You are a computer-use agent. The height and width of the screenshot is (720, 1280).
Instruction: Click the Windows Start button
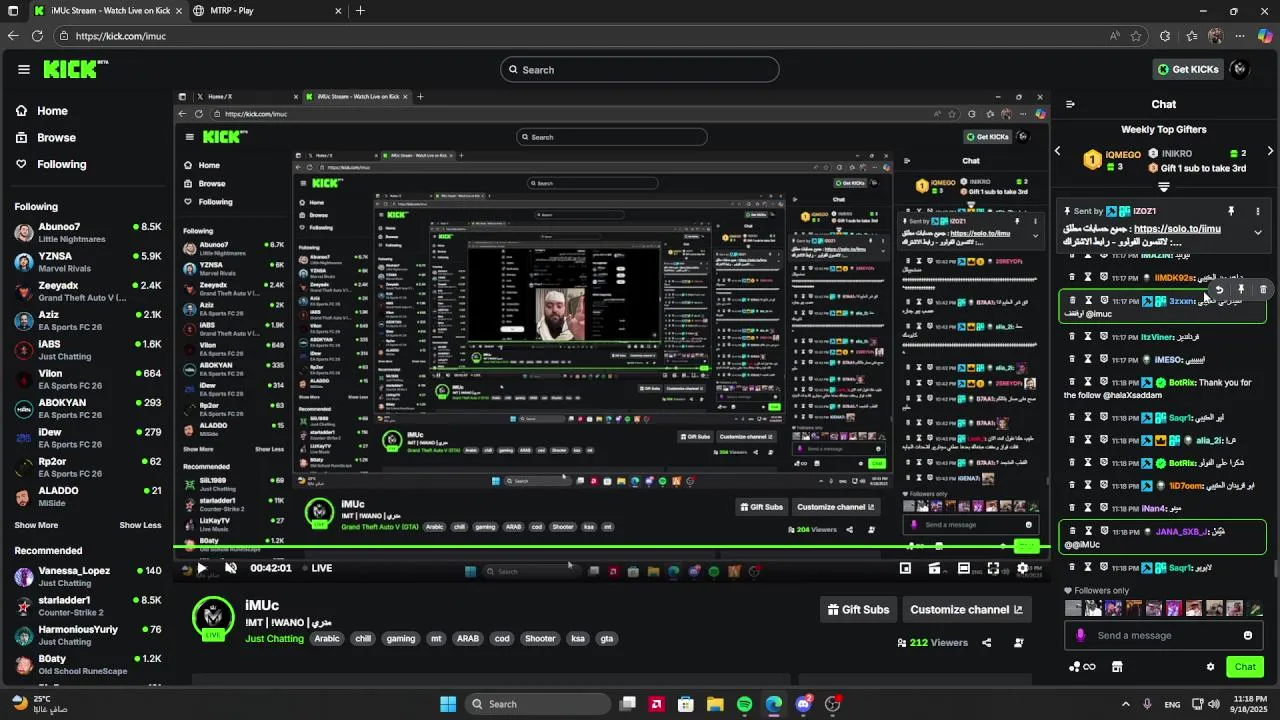click(448, 704)
